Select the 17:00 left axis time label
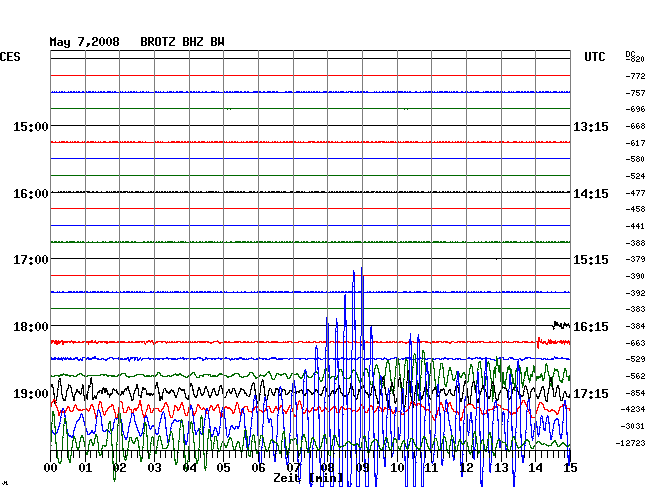This screenshot has height=494, width=650. tap(30, 260)
